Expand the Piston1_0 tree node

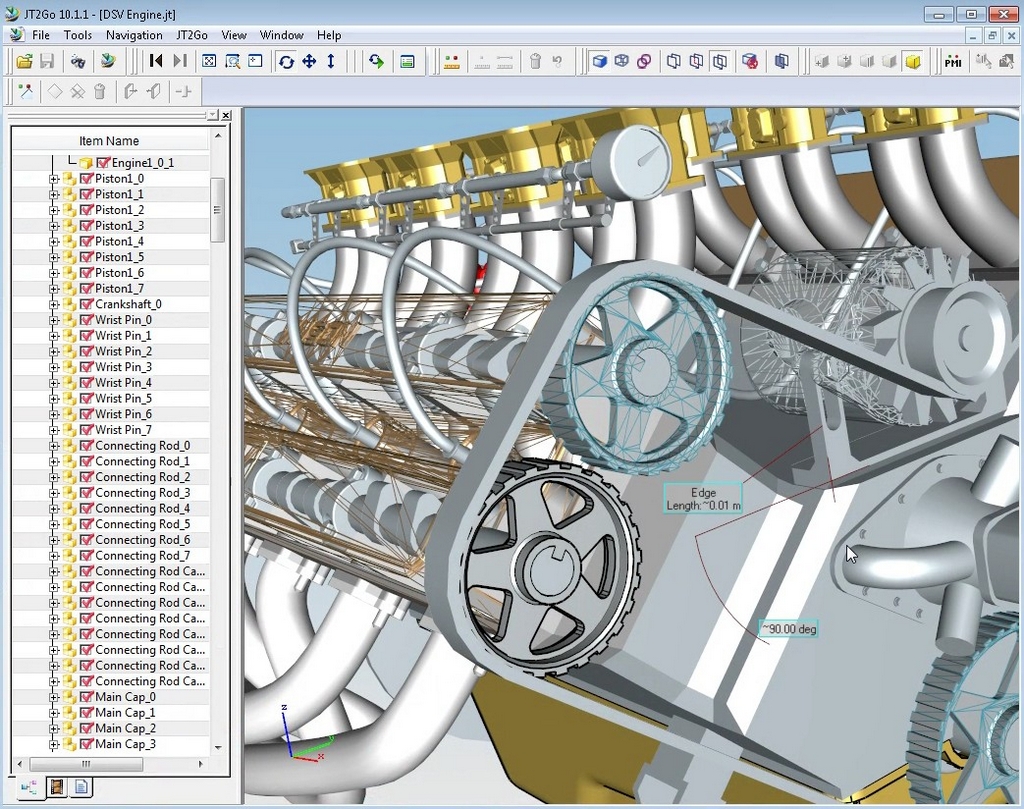54,179
